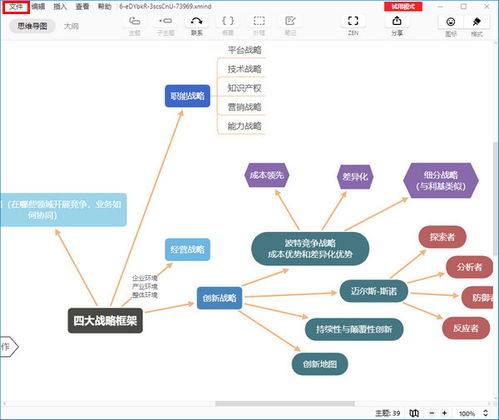Click the Boundary (外框) dashed rectangle icon
499x420 pixels.
pyautogui.click(x=259, y=21)
